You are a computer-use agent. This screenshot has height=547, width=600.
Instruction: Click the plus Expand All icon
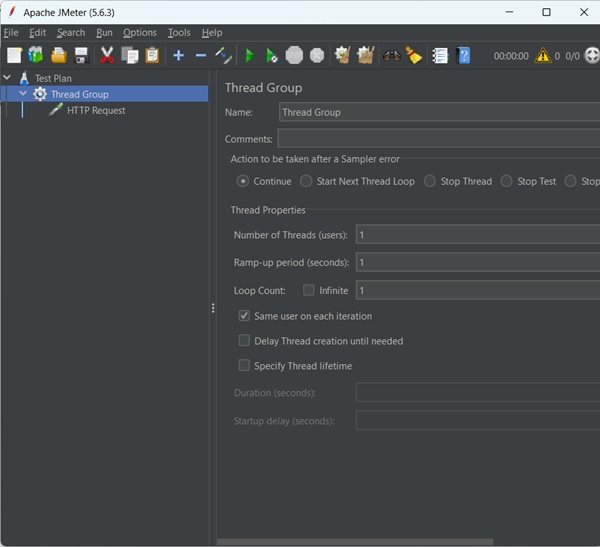pyautogui.click(x=179, y=55)
